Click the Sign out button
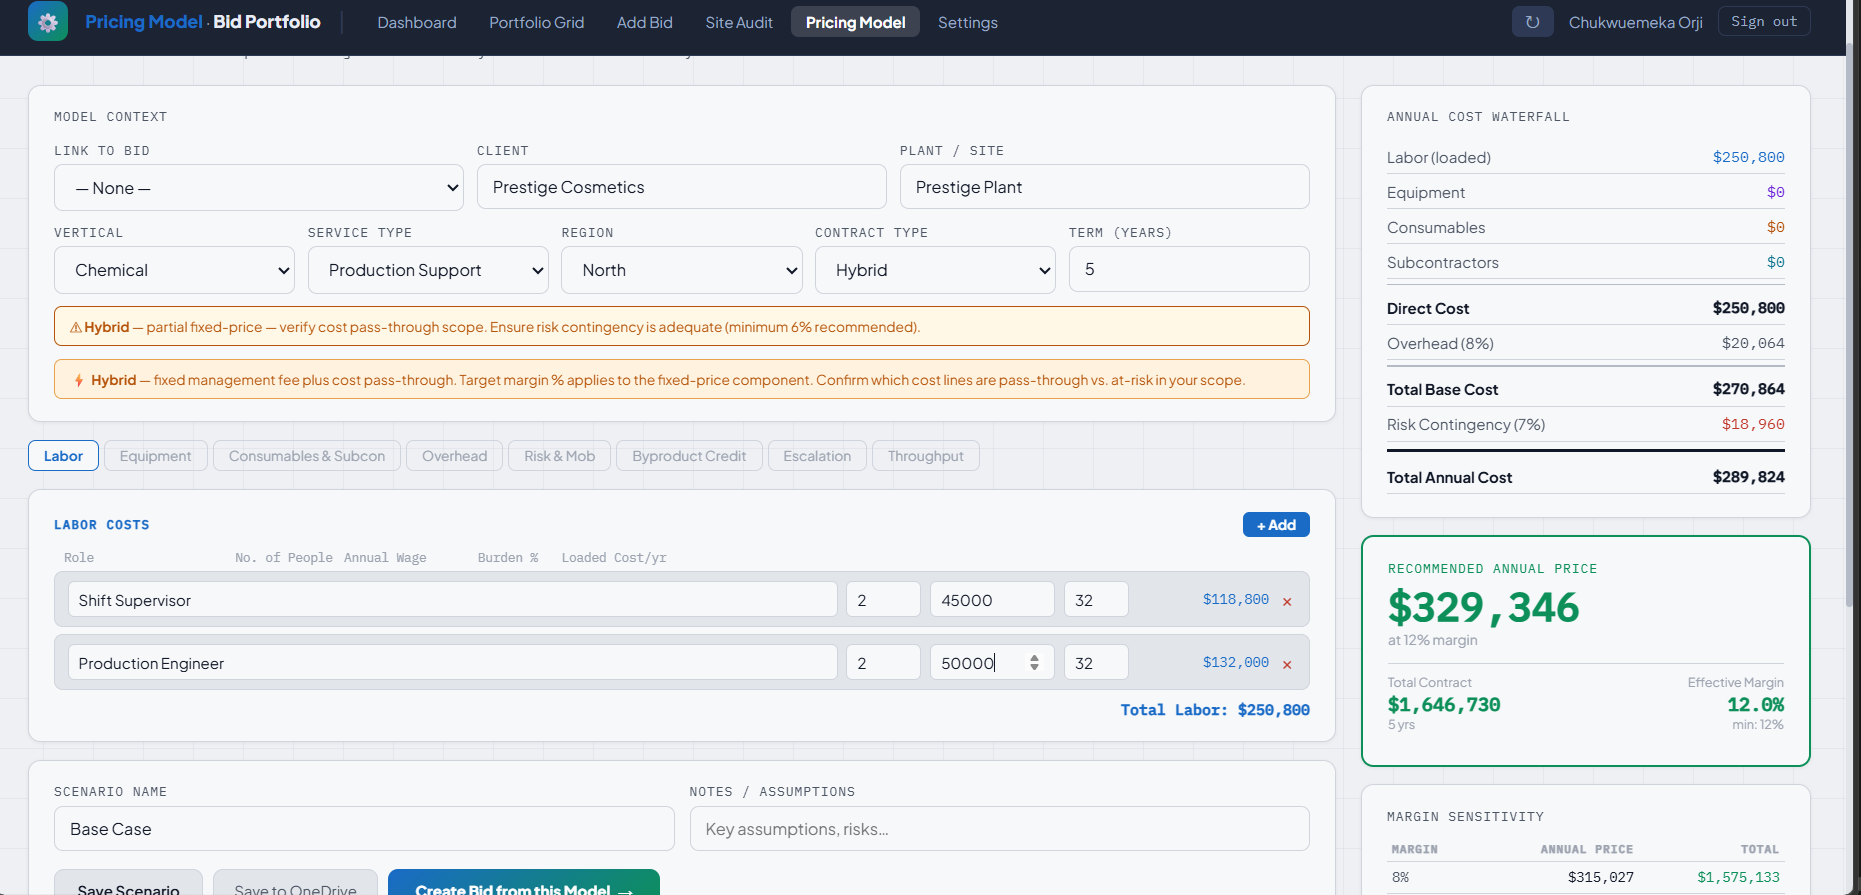Viewport: 1861px width, 895px height. (1763, 22)
